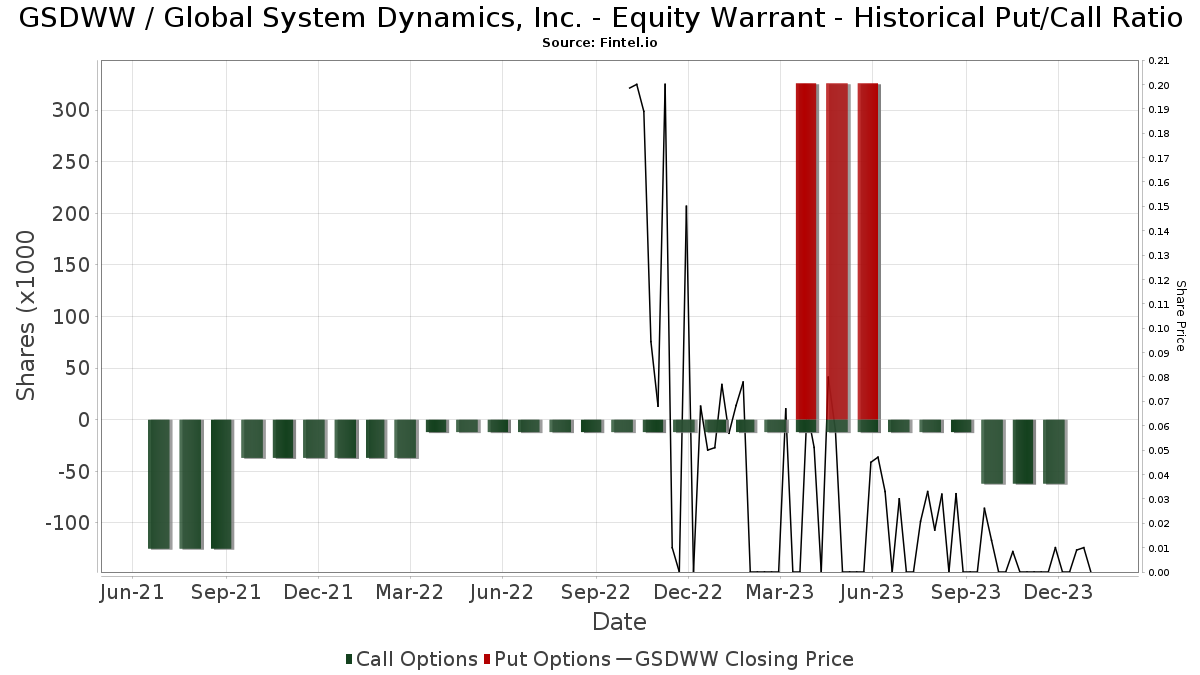Image resolution: width=1200 pixels, height=675 pixels.
Task: Click the Call Options legend label
Action: pos(416,659)
